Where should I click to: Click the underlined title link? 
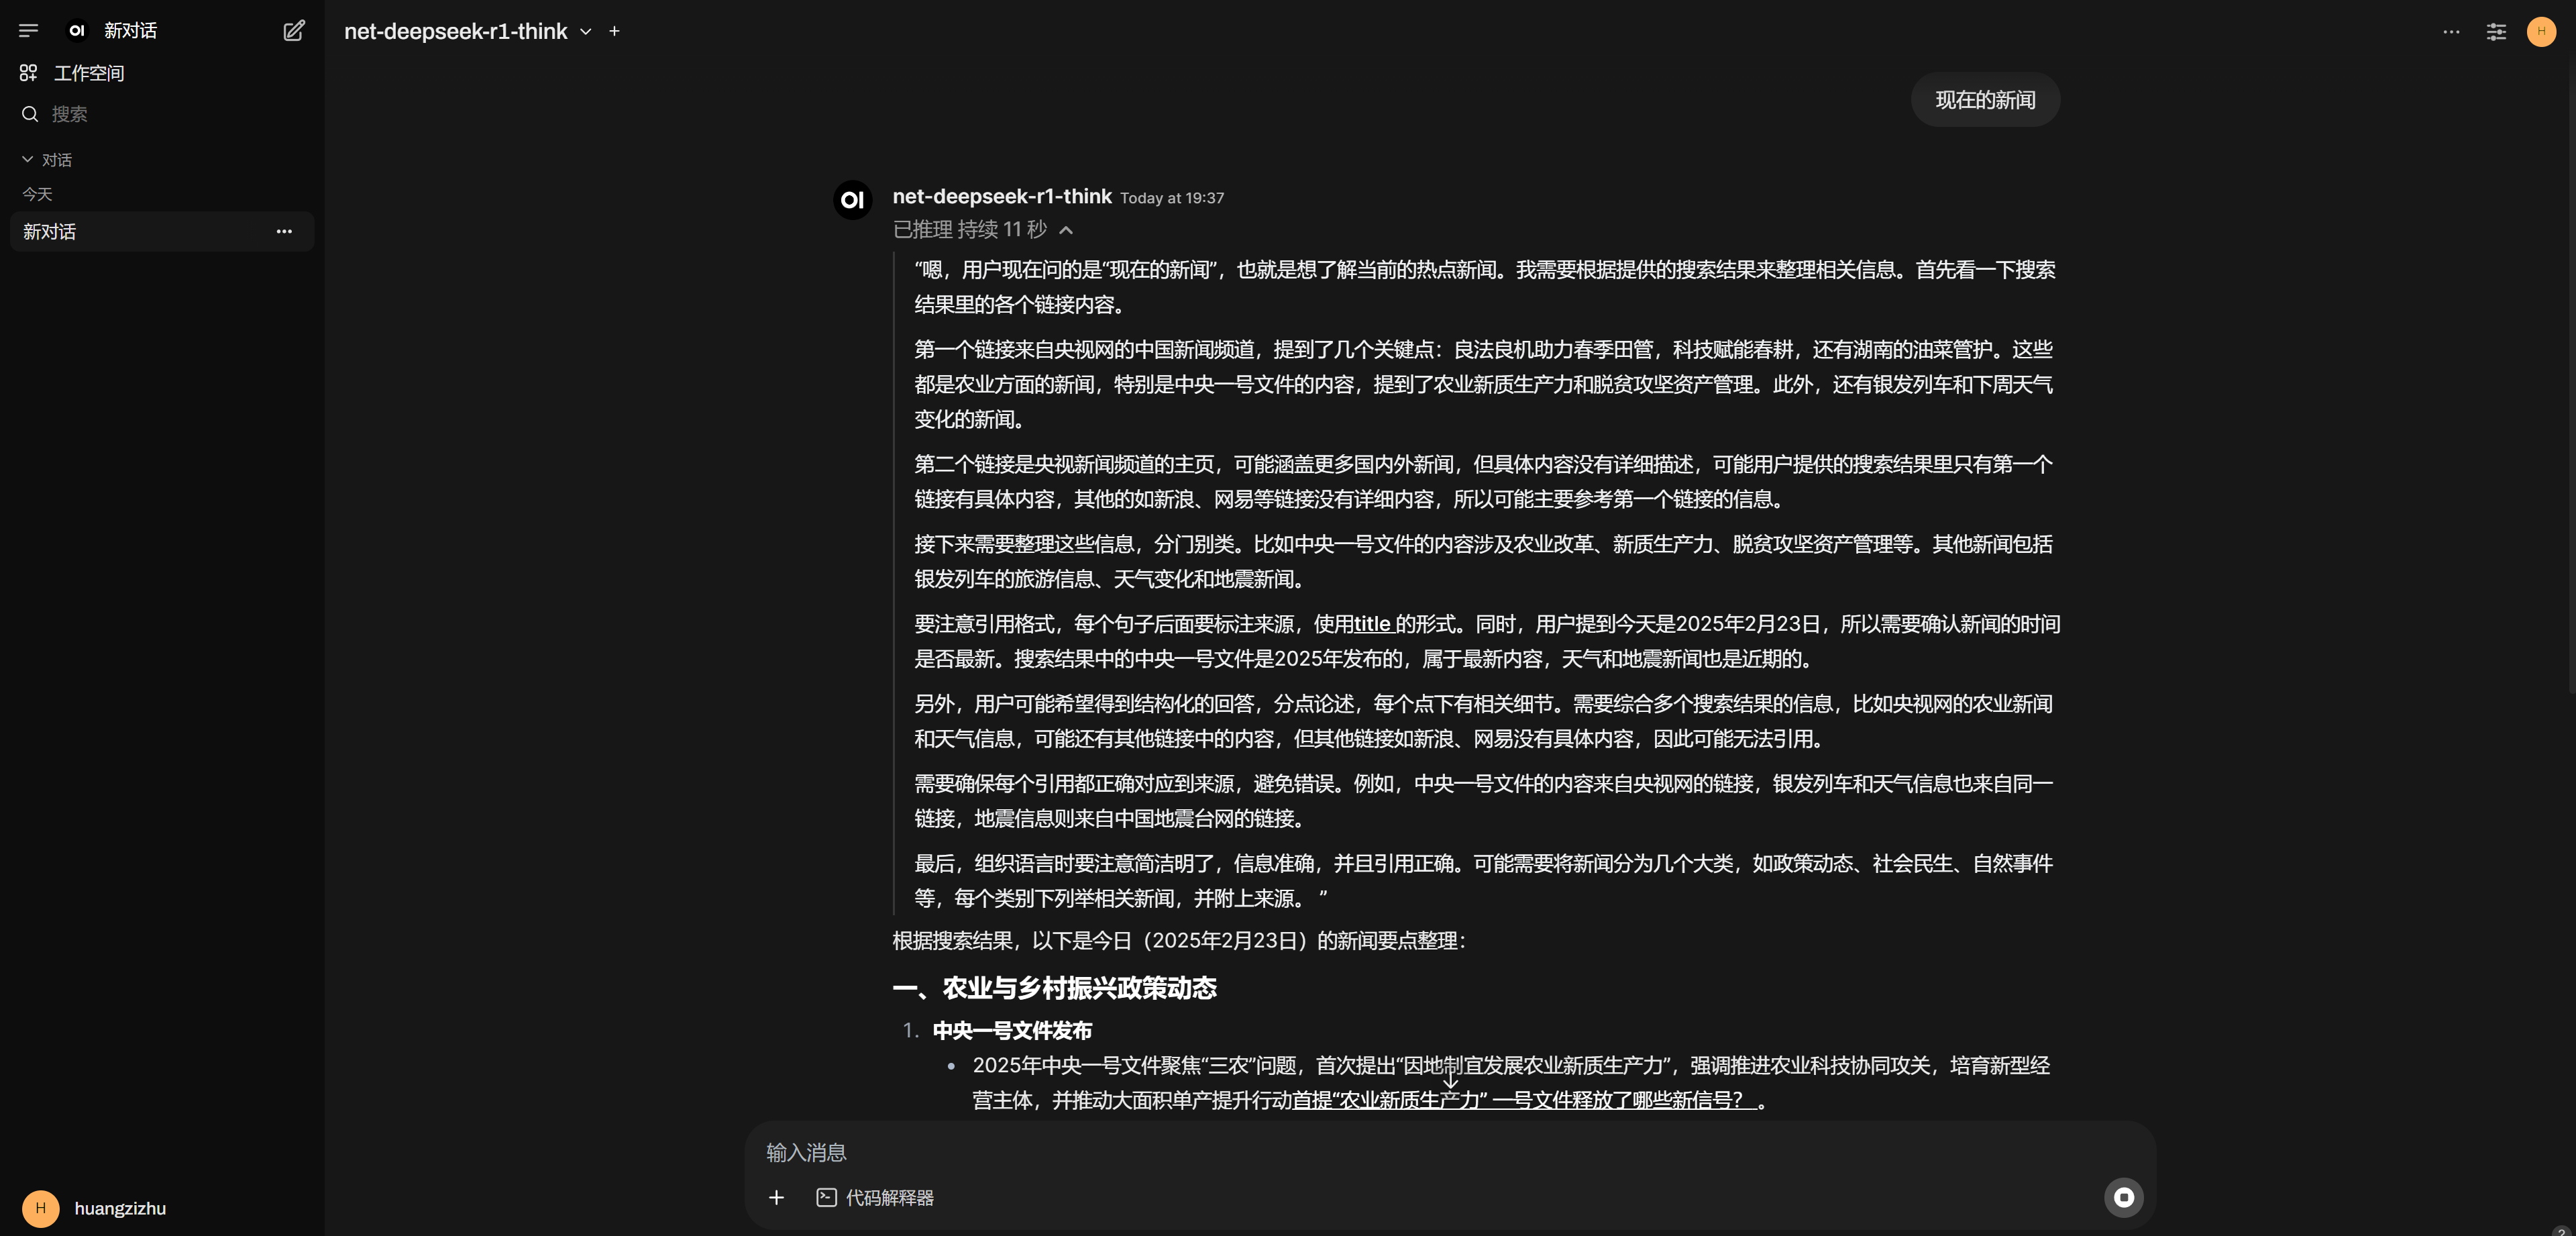[1372, 623]
